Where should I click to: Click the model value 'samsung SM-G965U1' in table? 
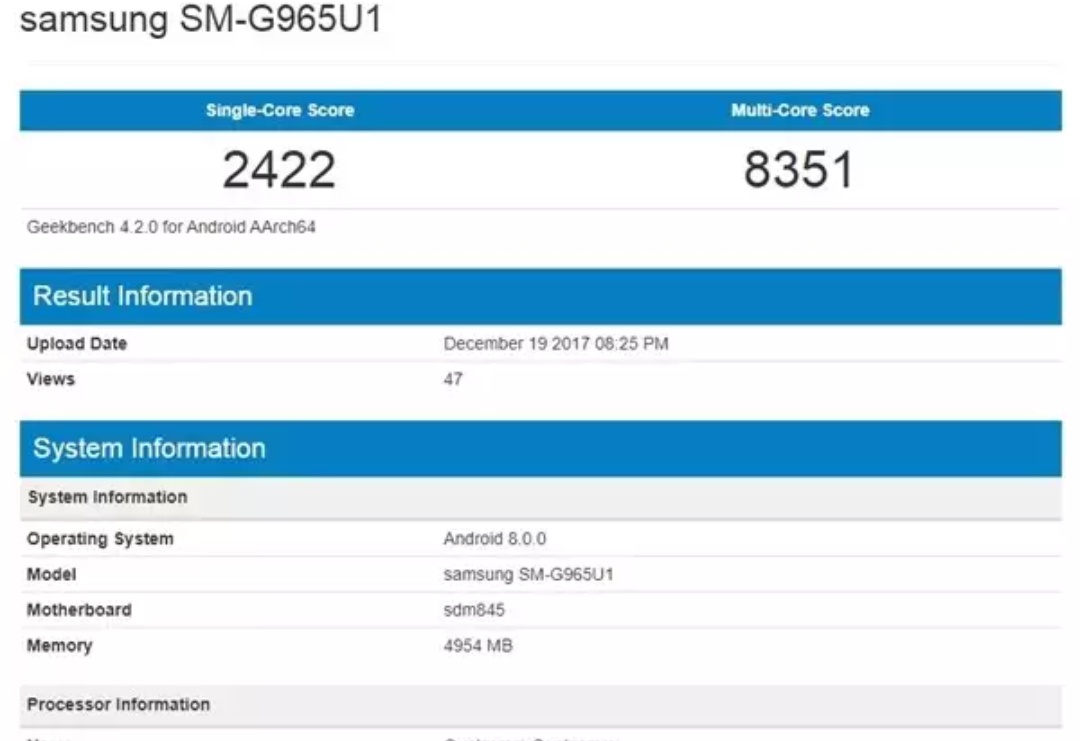point(528,574)
